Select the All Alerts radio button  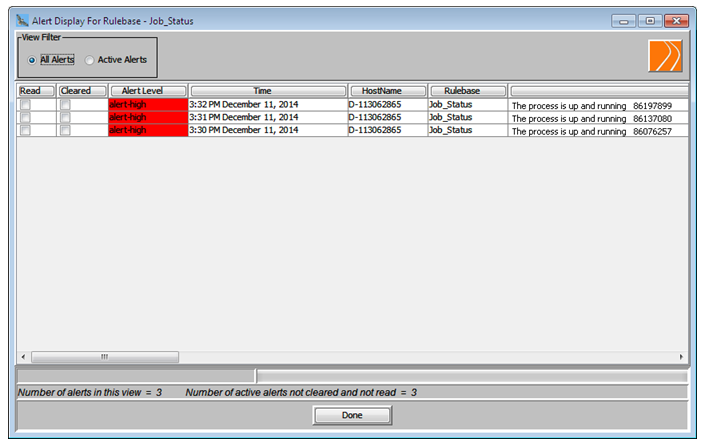click(x=31, y=60)
